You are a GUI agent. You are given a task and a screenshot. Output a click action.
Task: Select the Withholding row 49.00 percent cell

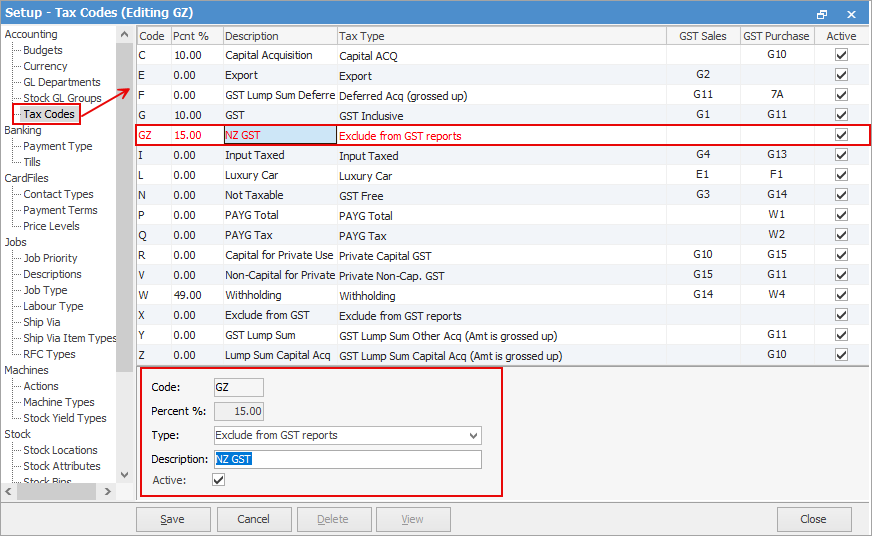pyautogui.click(x=197, y=295)
